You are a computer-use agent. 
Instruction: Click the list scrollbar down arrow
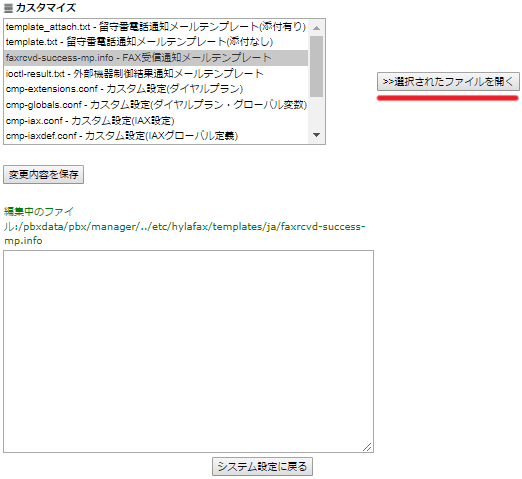pos(316,135)
